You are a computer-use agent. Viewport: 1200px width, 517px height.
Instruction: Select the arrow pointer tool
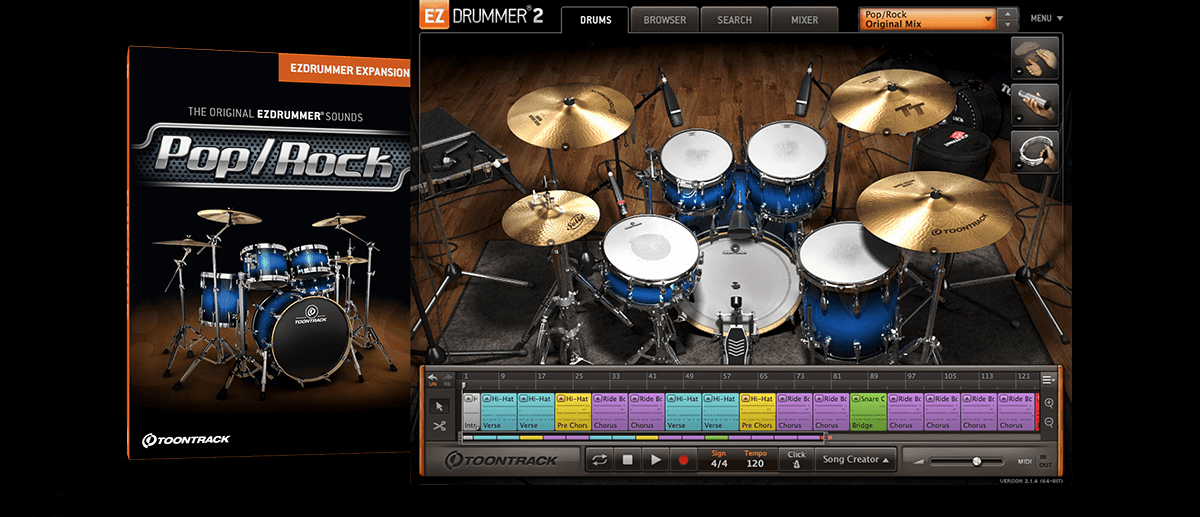tap(438, 406)
